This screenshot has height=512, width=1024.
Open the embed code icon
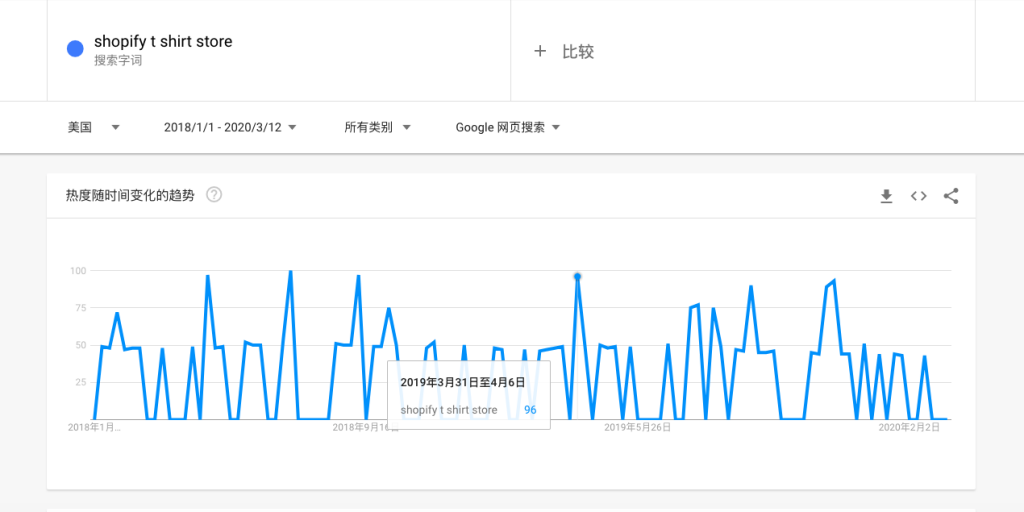919,196
